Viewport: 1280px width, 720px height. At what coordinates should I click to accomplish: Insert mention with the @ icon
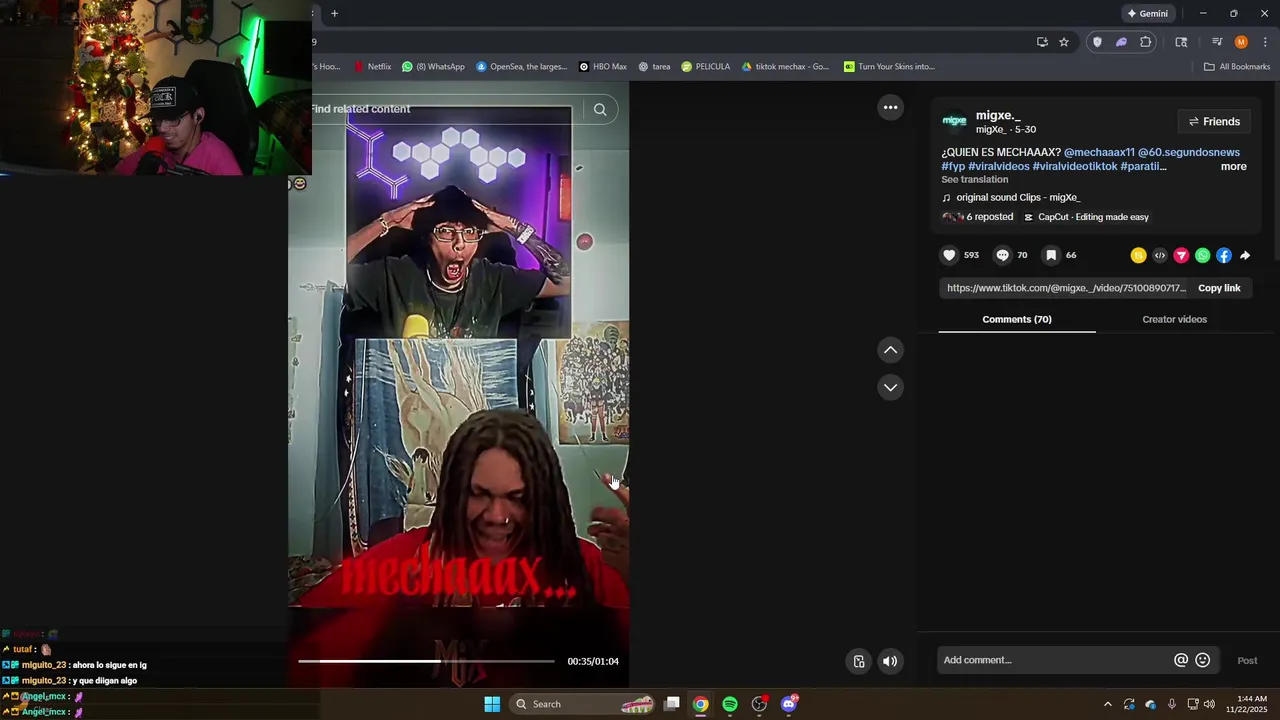1181,660
